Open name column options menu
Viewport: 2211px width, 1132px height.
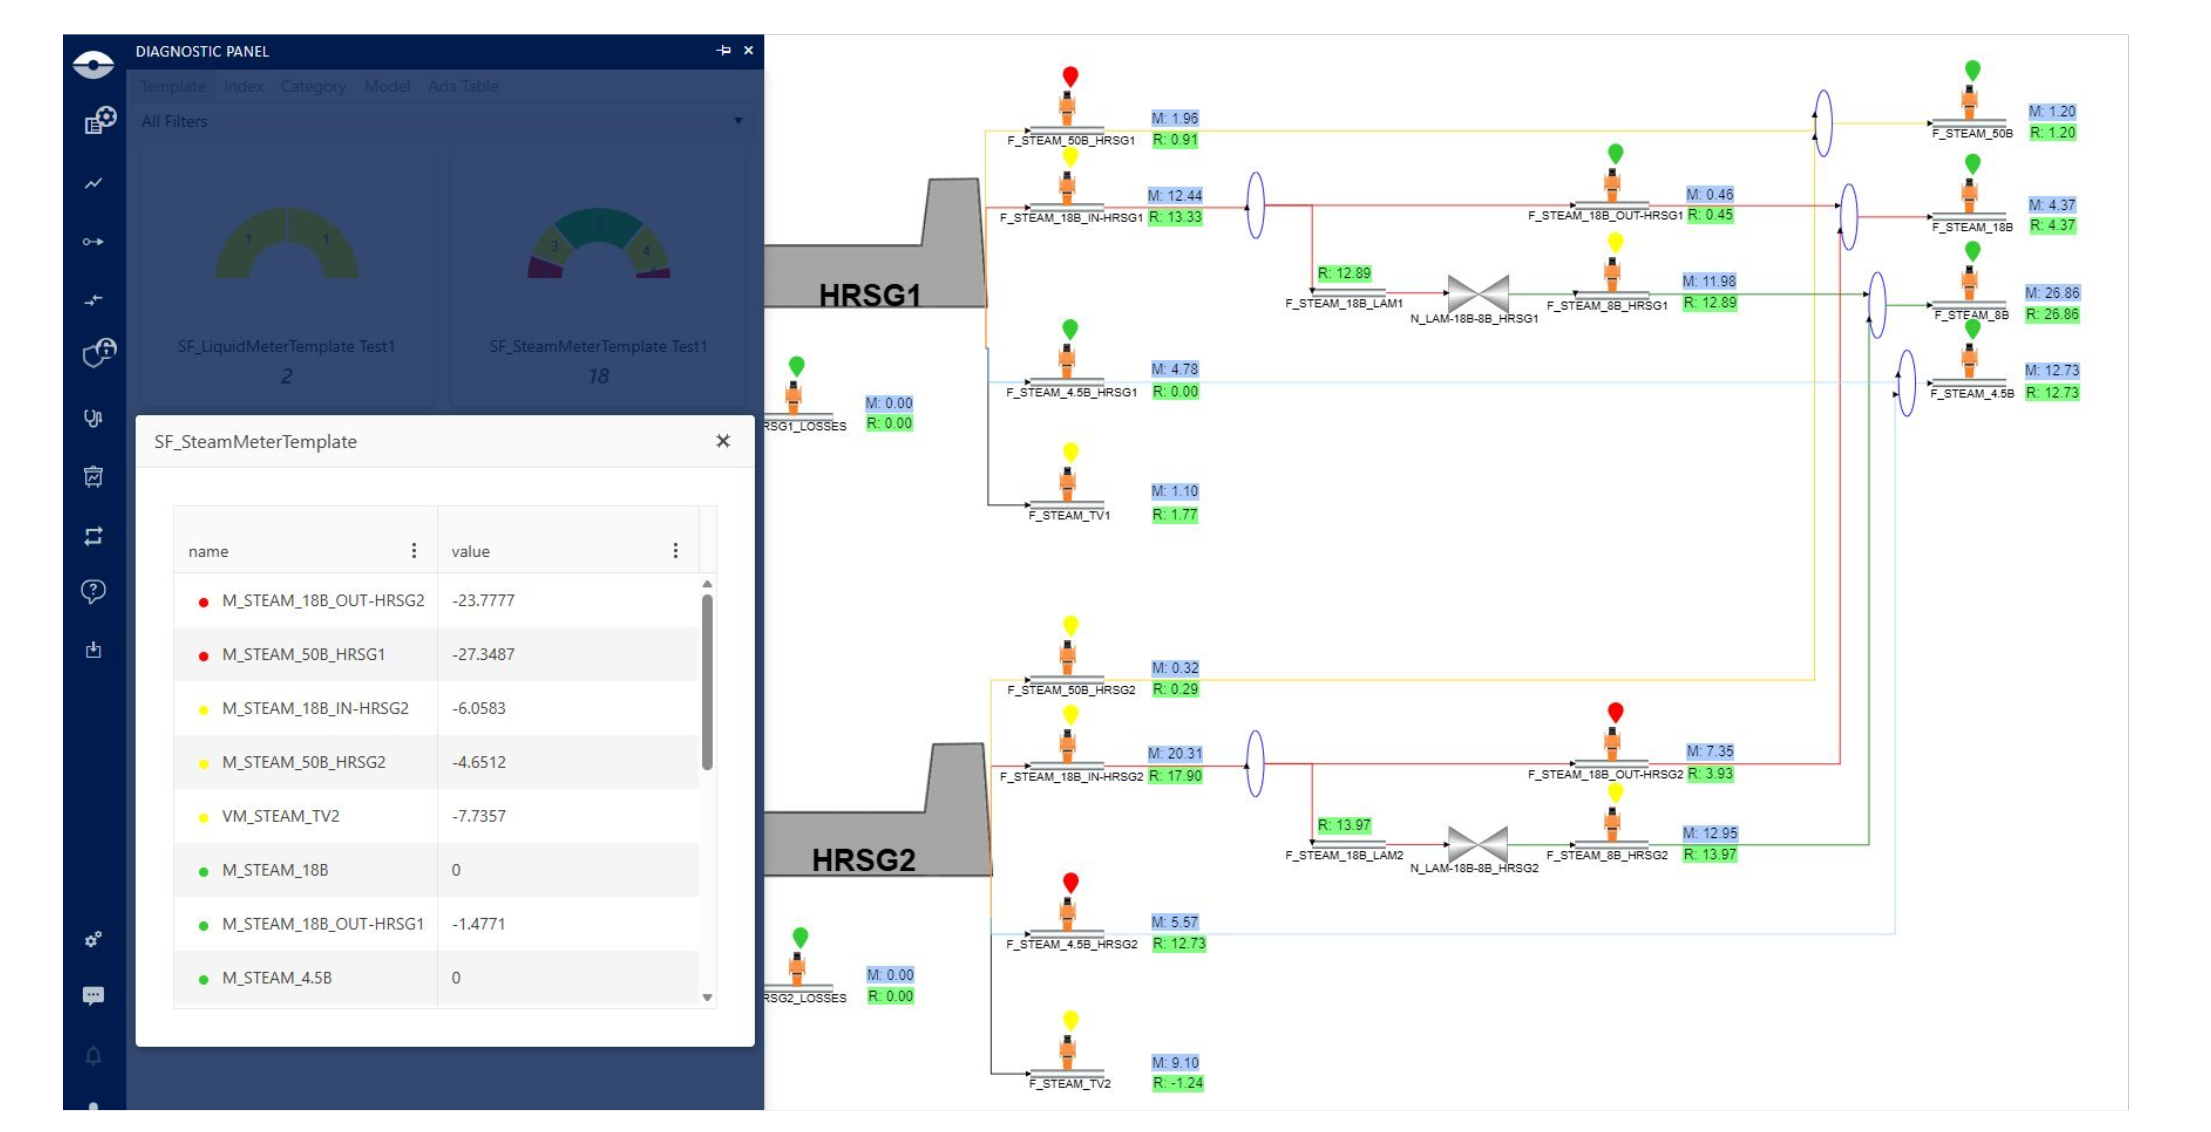(414, 551)
